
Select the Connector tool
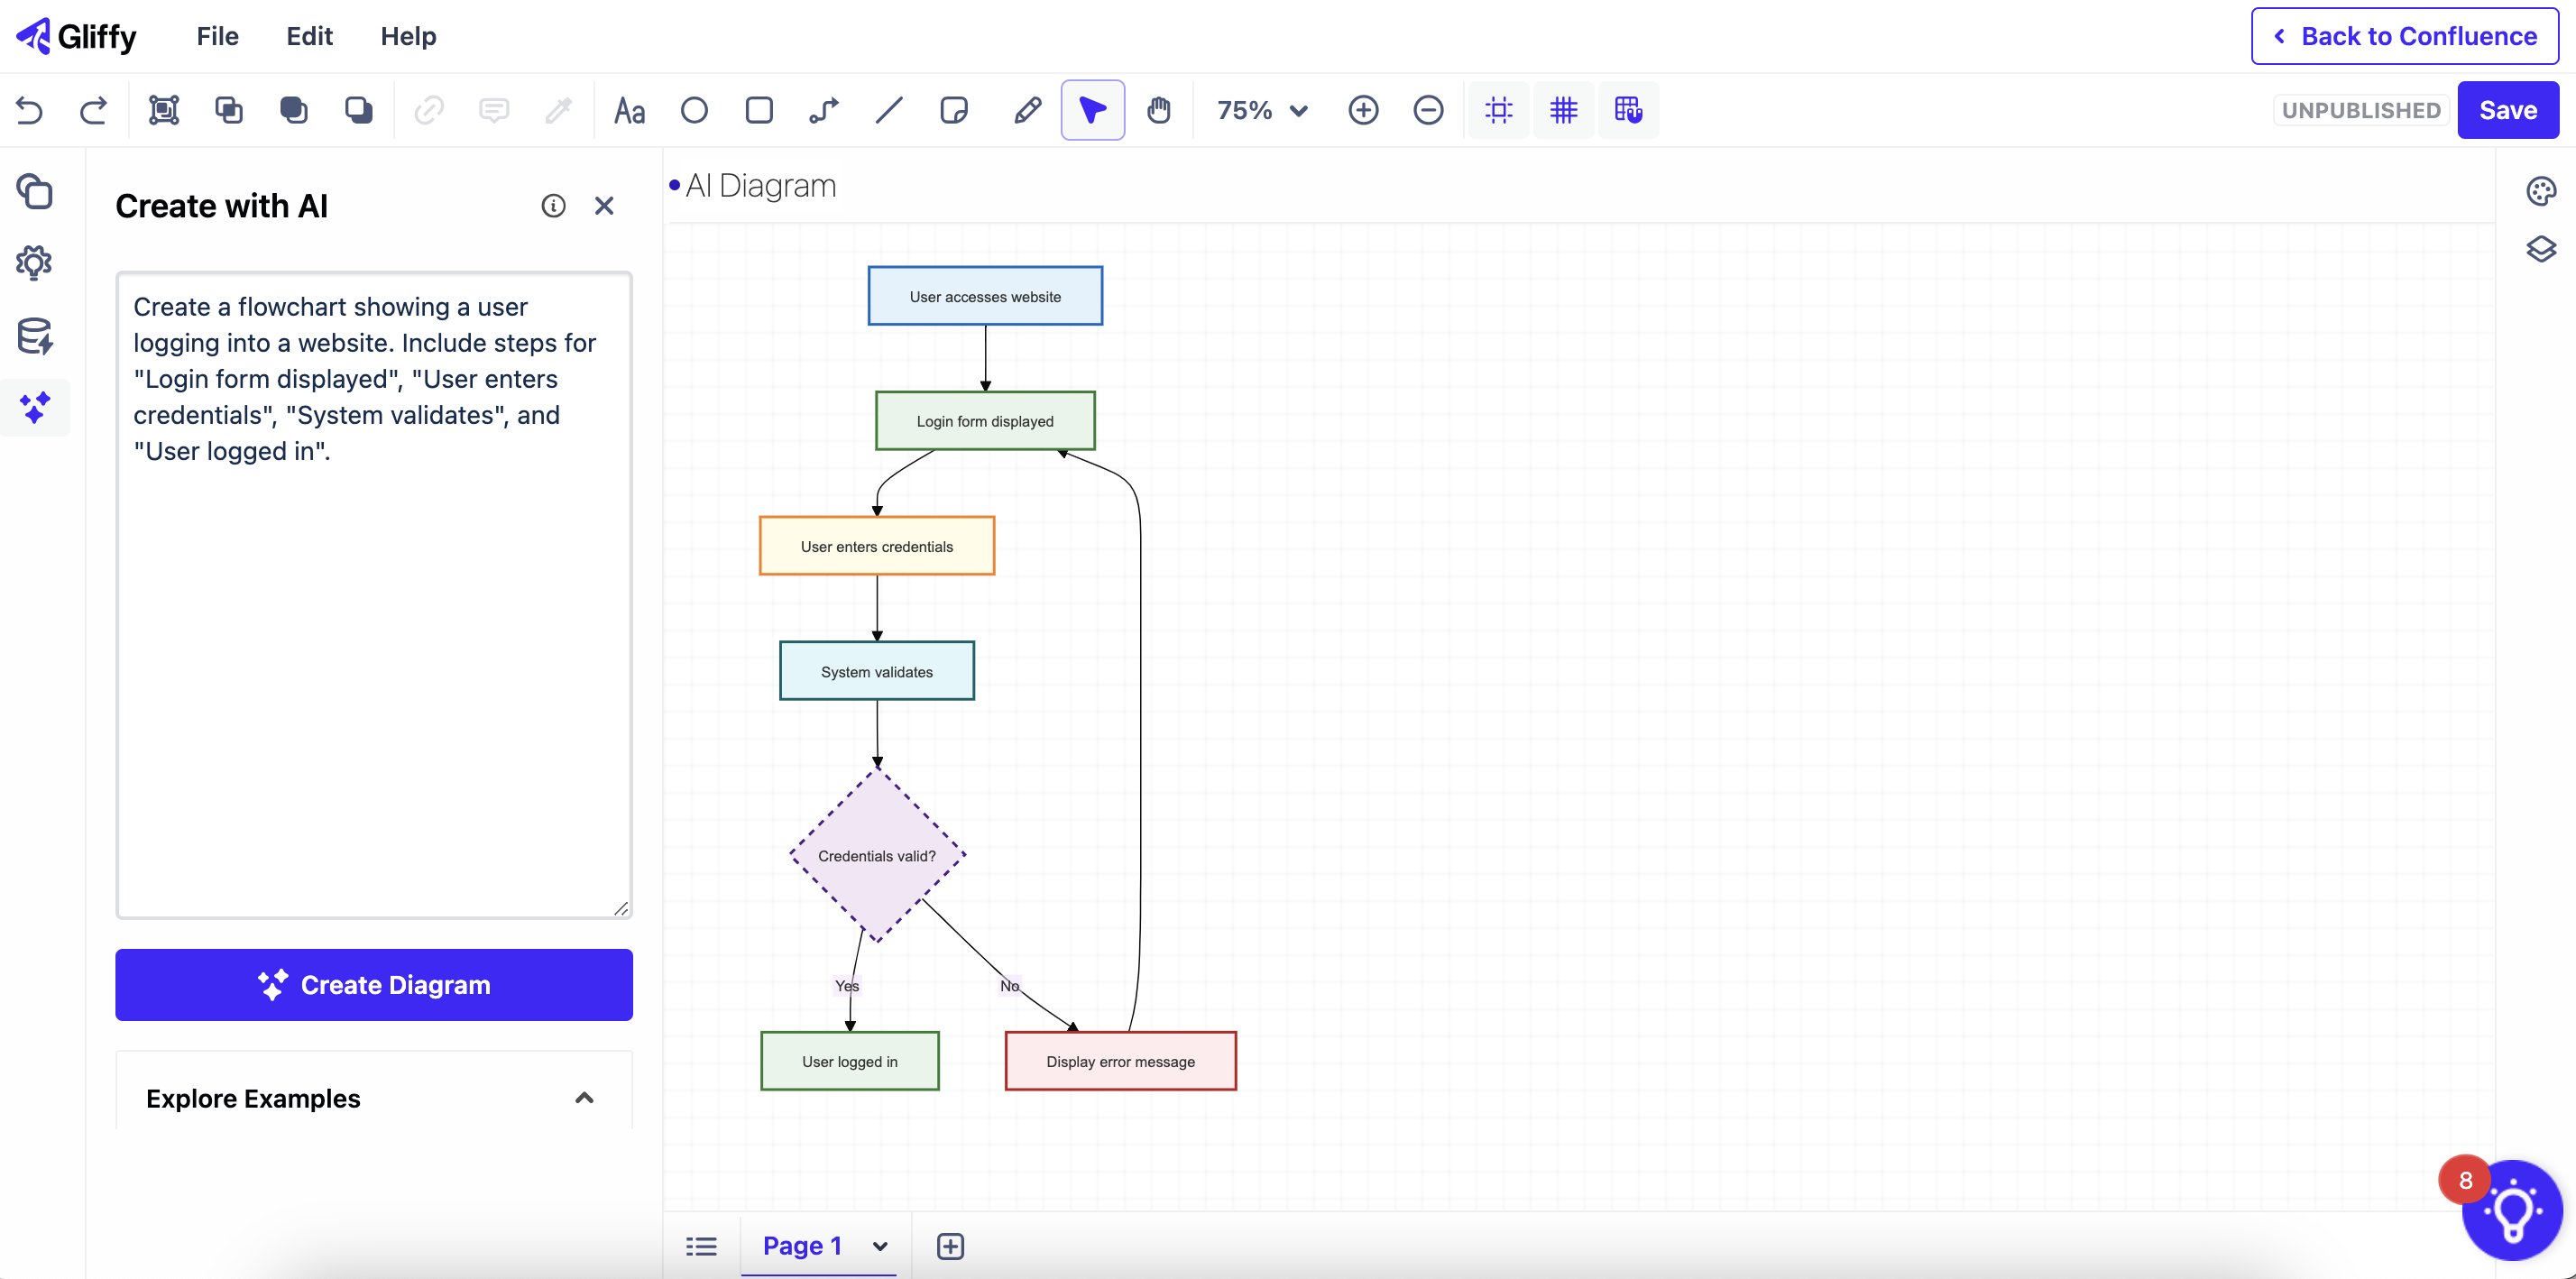(824, 110)
